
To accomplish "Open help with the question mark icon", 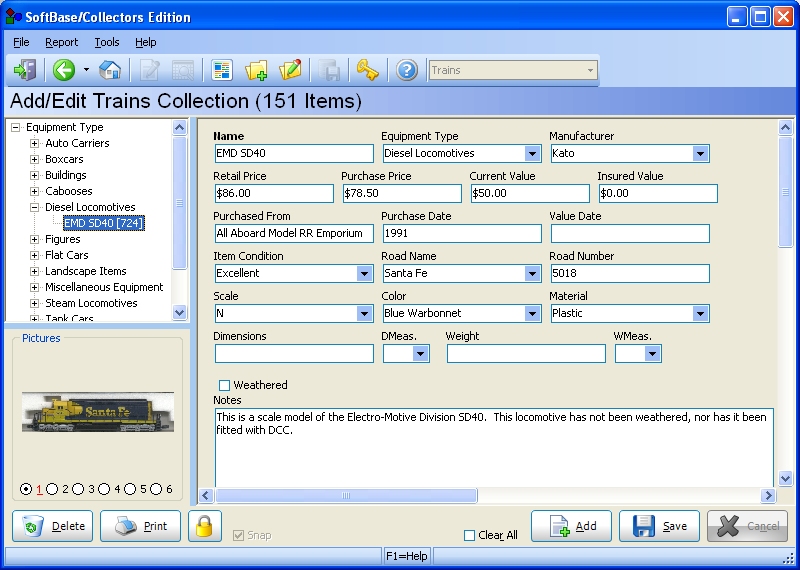I will point(407,70).
